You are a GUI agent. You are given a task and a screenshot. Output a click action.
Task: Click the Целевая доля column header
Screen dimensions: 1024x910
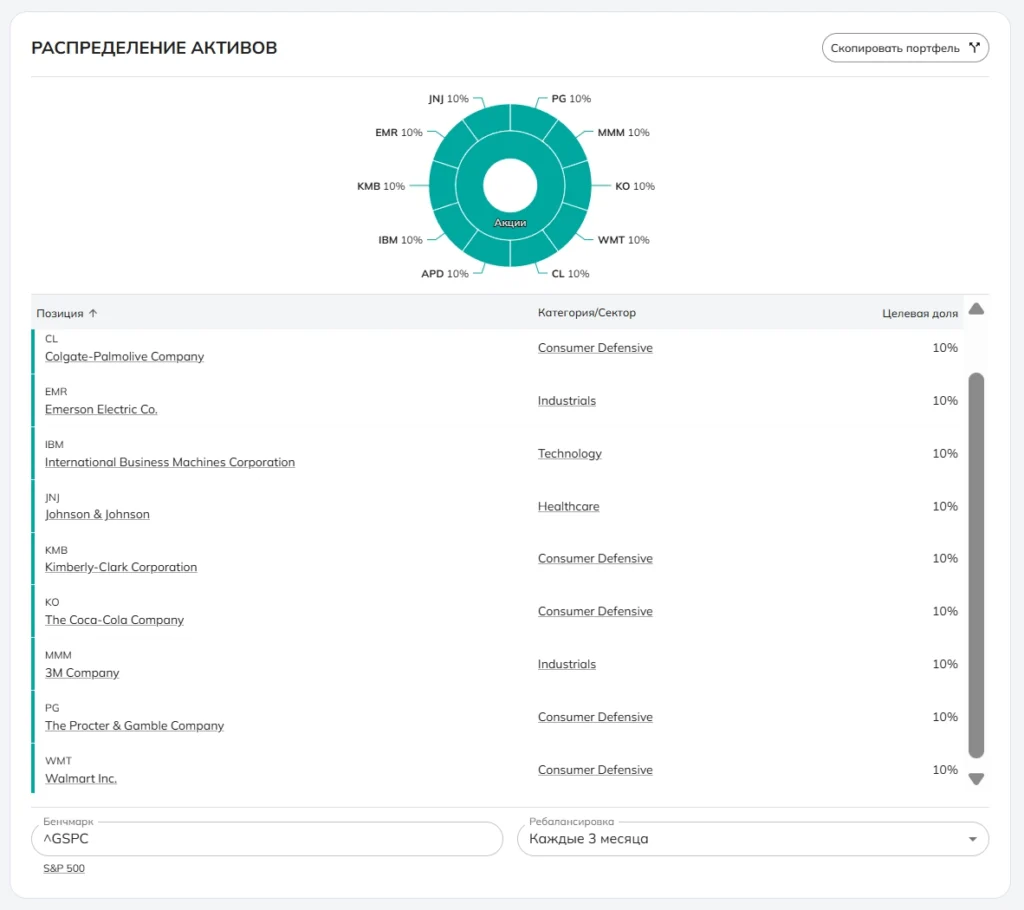point(920,314)
